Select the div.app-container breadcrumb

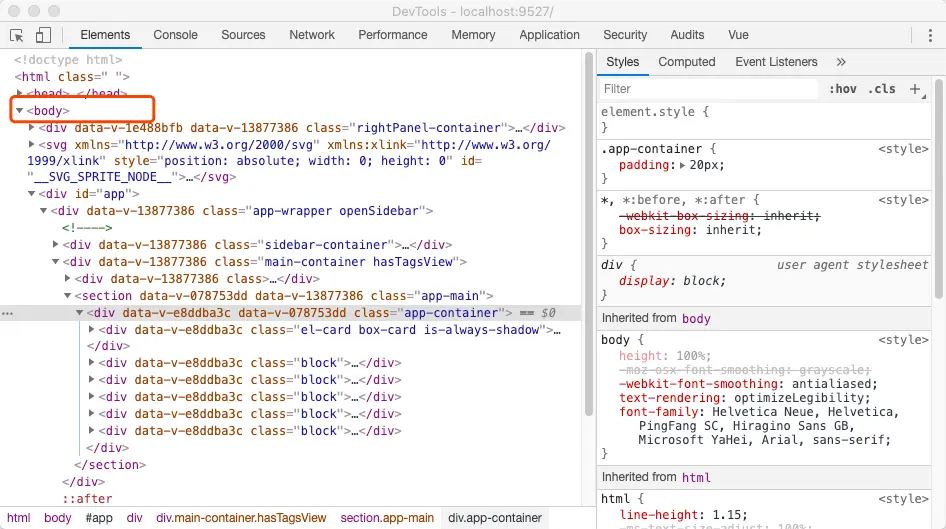click(495, 518)
